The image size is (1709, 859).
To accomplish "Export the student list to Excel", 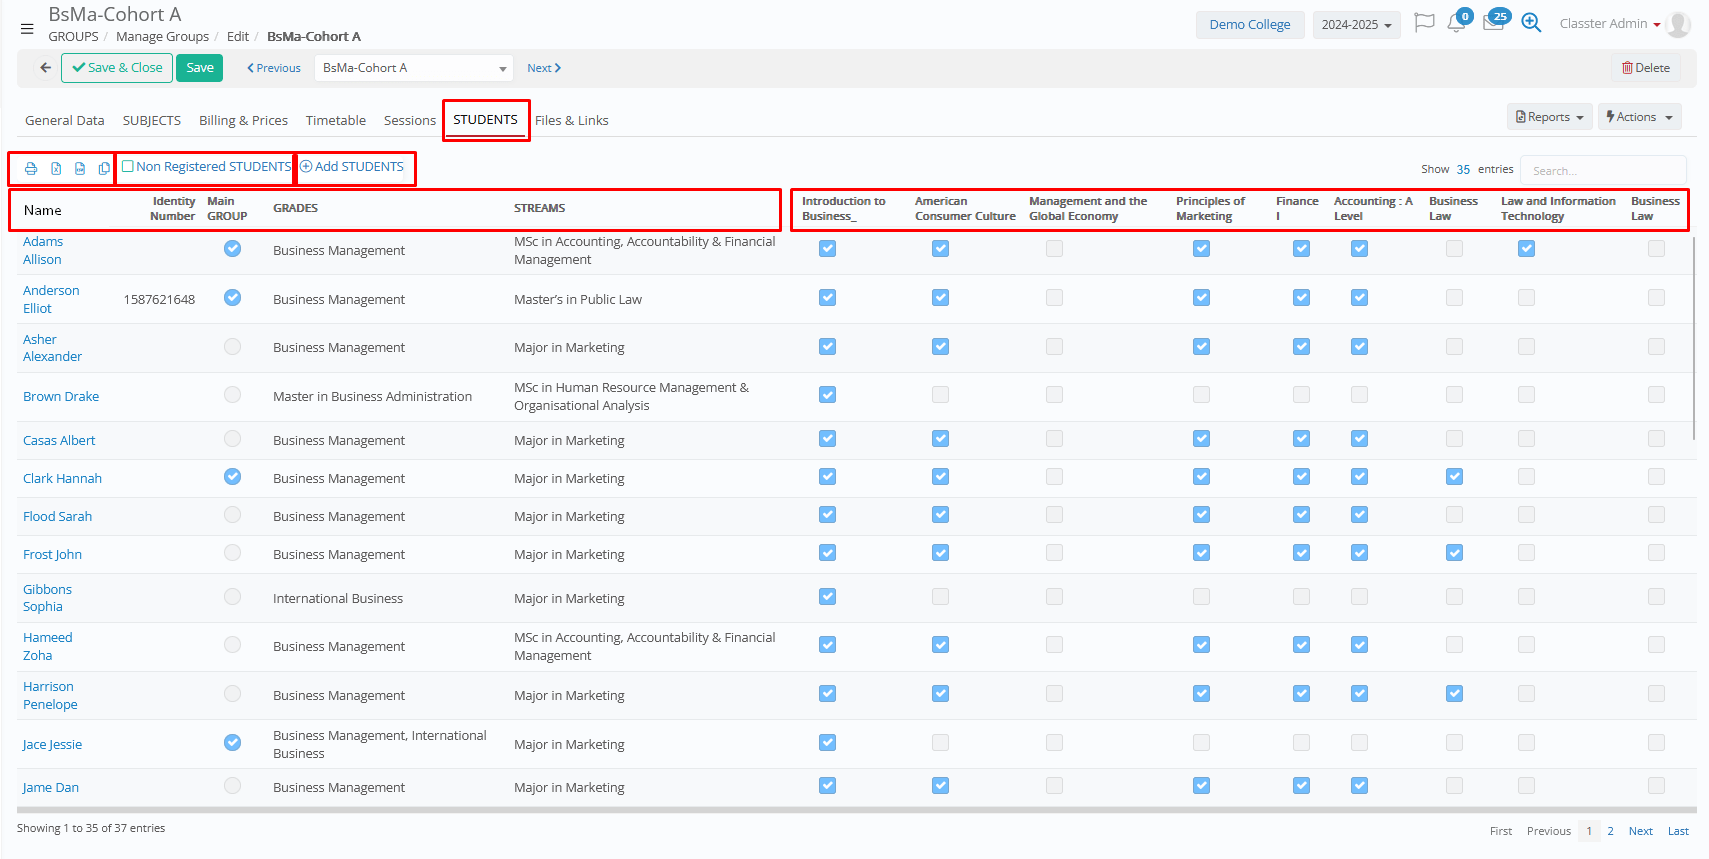I will point(56,169).
